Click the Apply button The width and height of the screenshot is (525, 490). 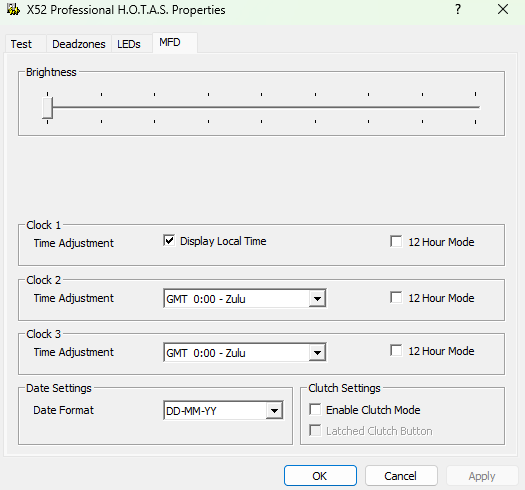pos(482,476)
